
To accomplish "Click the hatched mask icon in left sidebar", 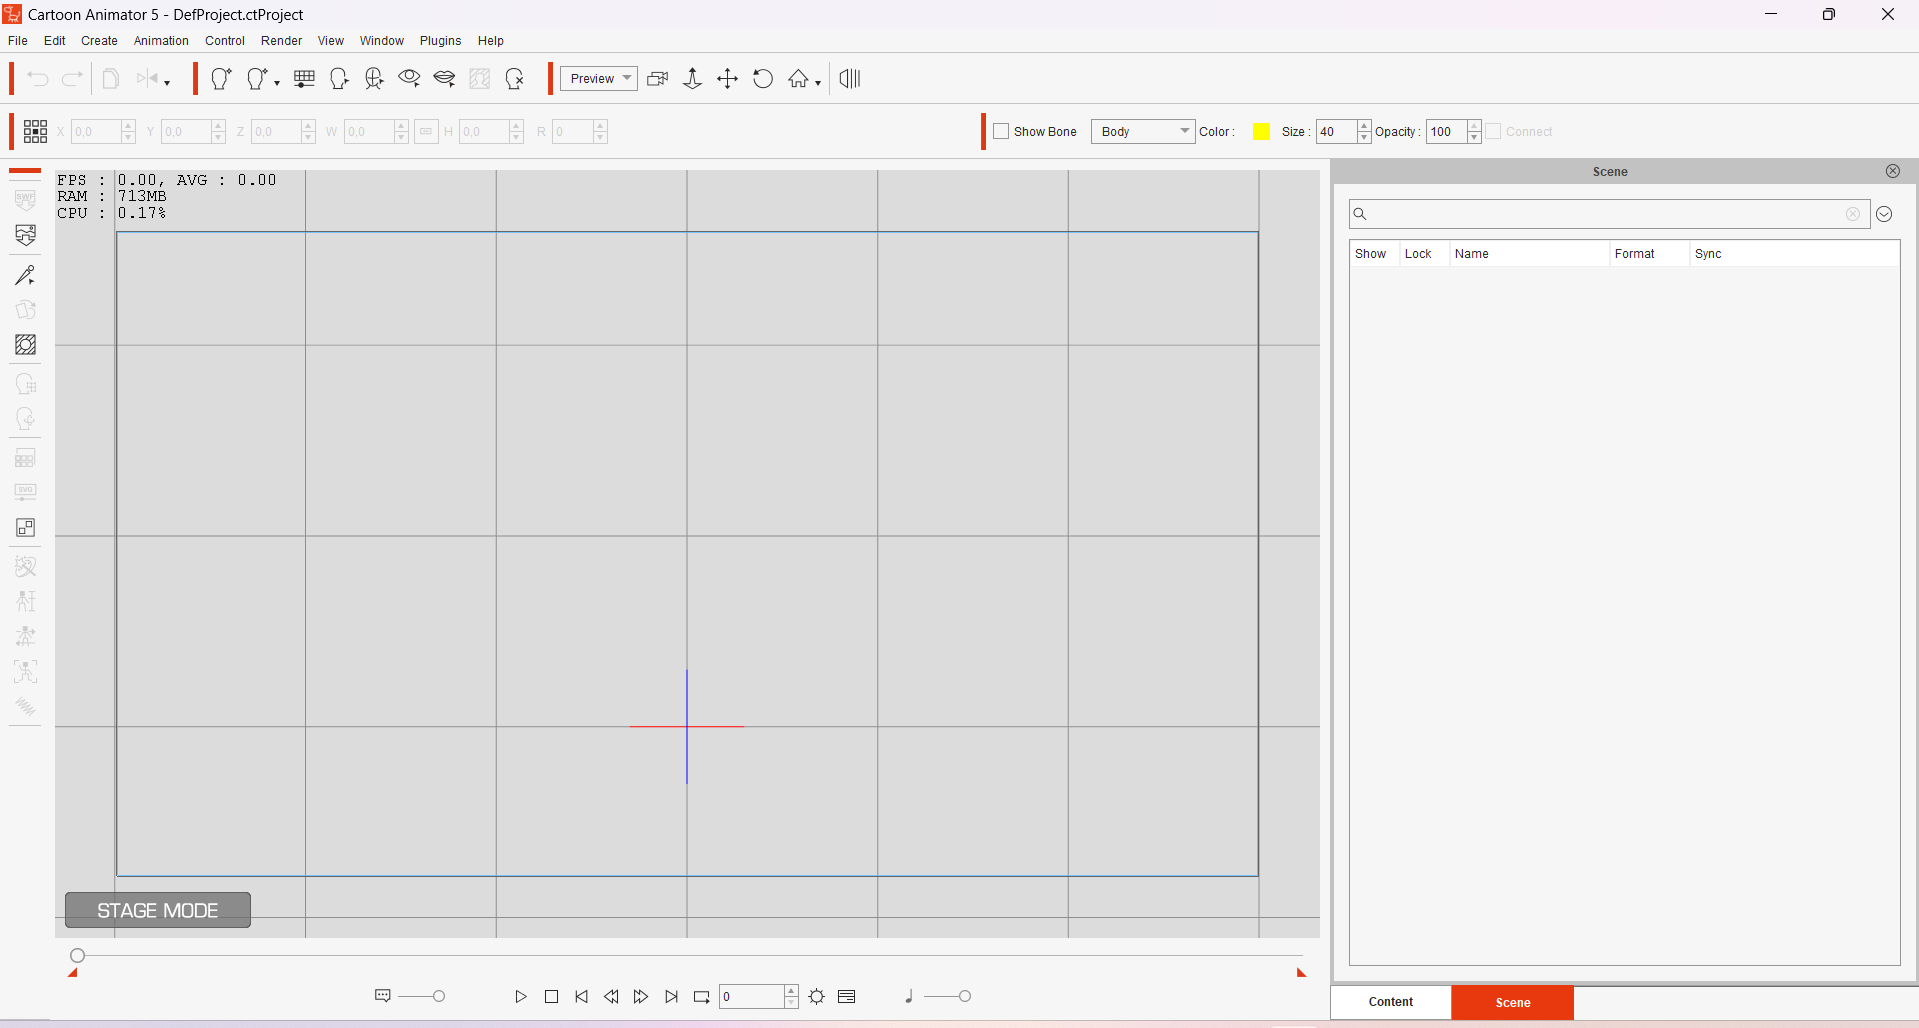I will point(26,345).
